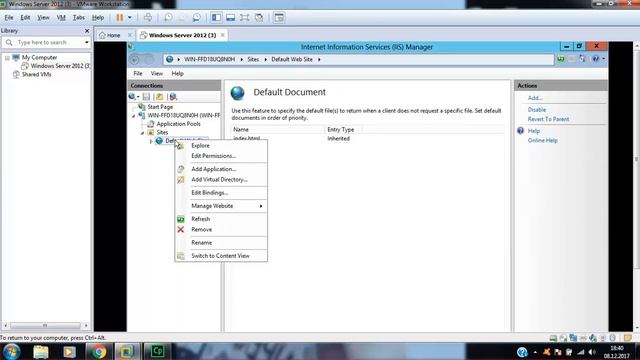
Task: Click the Unity mode toolbar icon
Action: tap(259, 18)
